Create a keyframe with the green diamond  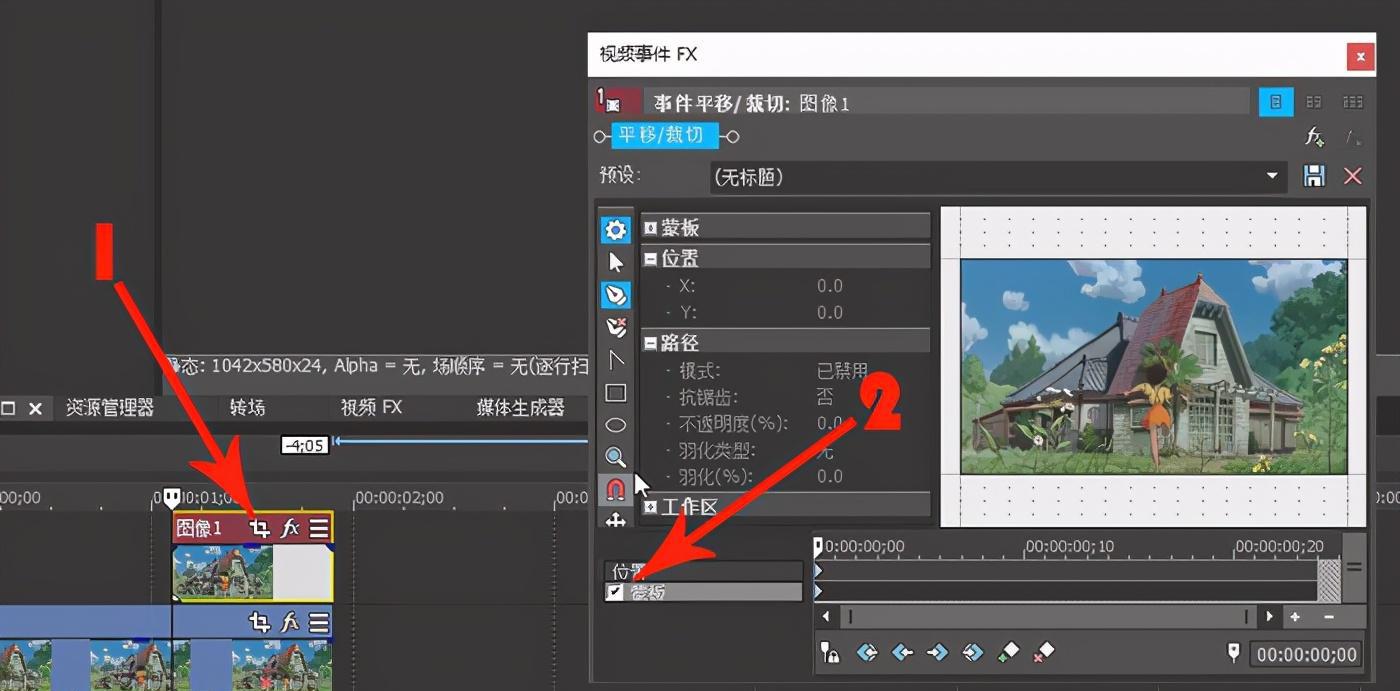1008,653
